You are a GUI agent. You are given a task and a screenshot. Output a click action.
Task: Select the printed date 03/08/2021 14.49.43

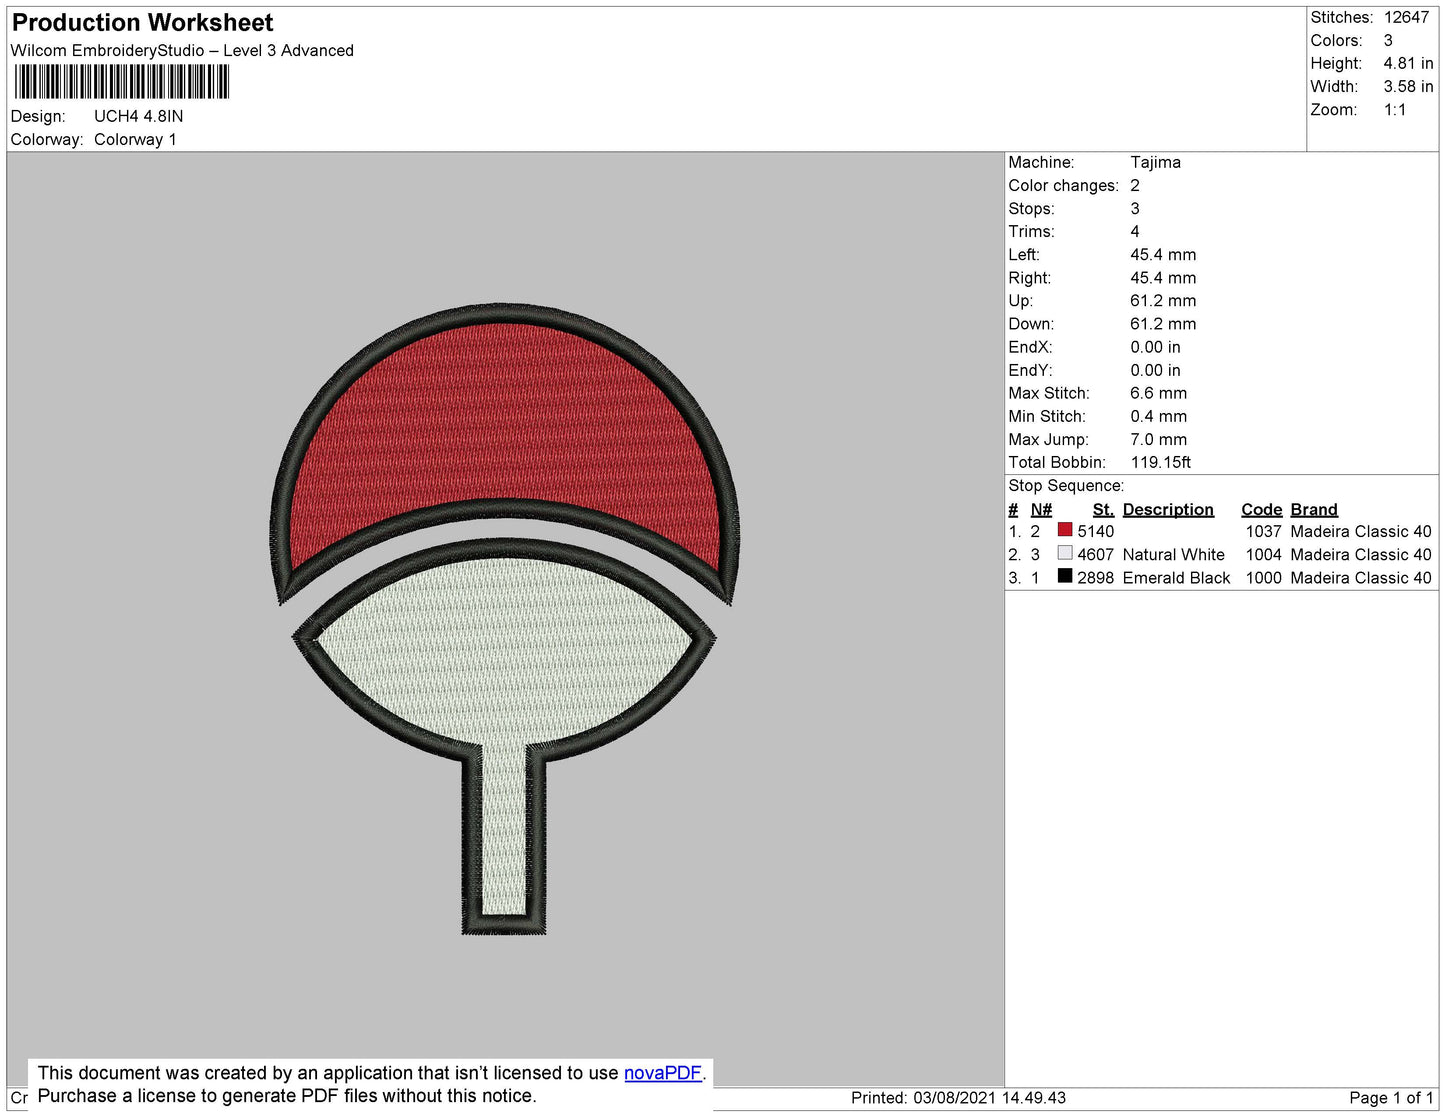[x=989, y=1097]
